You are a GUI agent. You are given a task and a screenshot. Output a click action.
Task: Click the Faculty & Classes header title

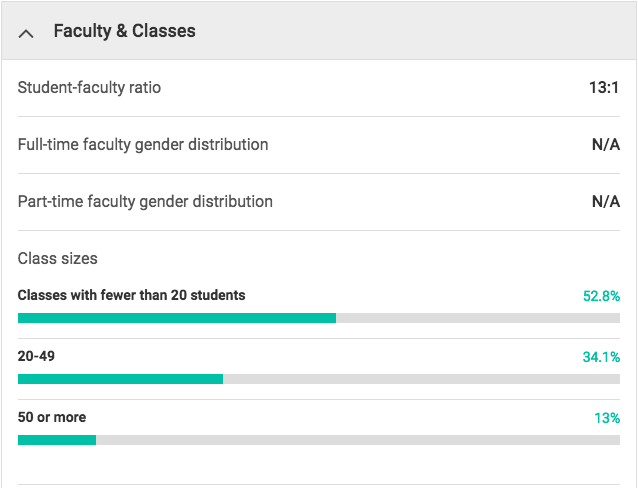click(124, 31)
